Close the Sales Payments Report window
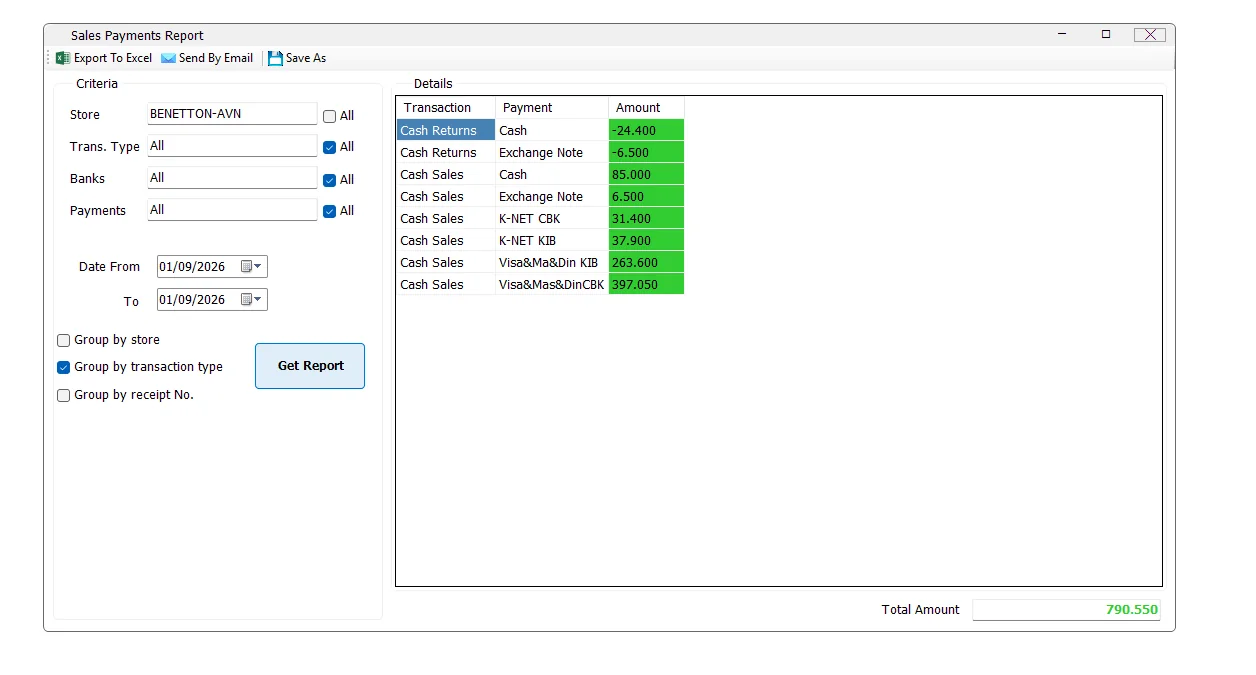This screenshot has width=1256, height=675. click(x=1150, y=35)
